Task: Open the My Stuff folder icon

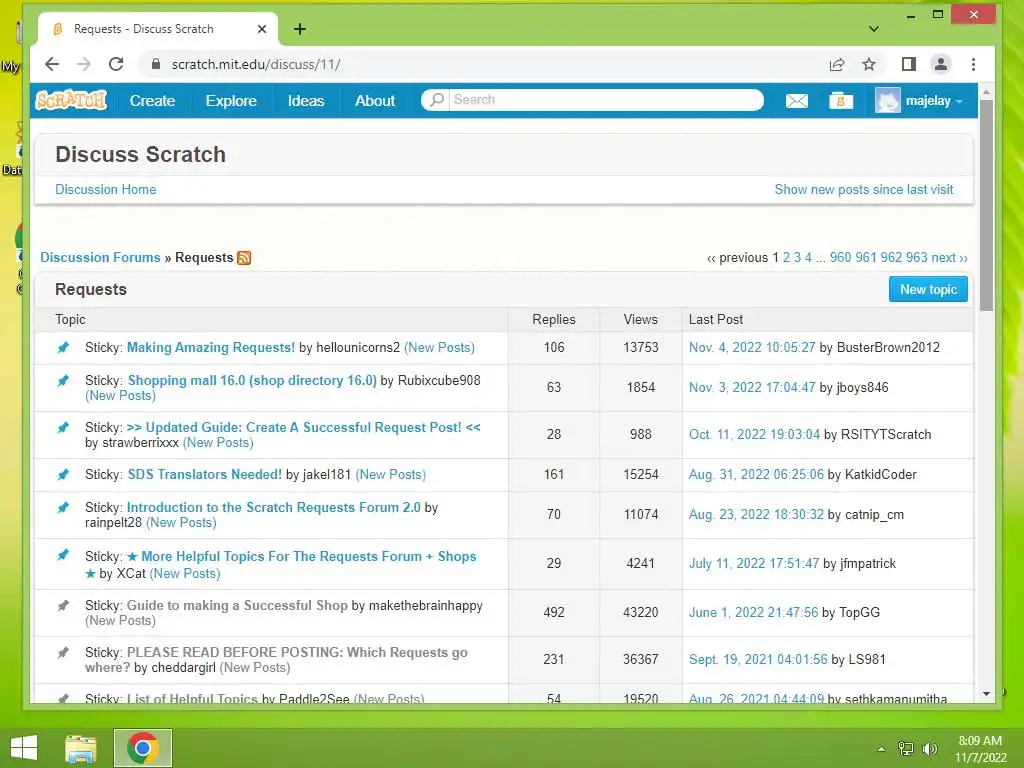Action: click(840, 101)
